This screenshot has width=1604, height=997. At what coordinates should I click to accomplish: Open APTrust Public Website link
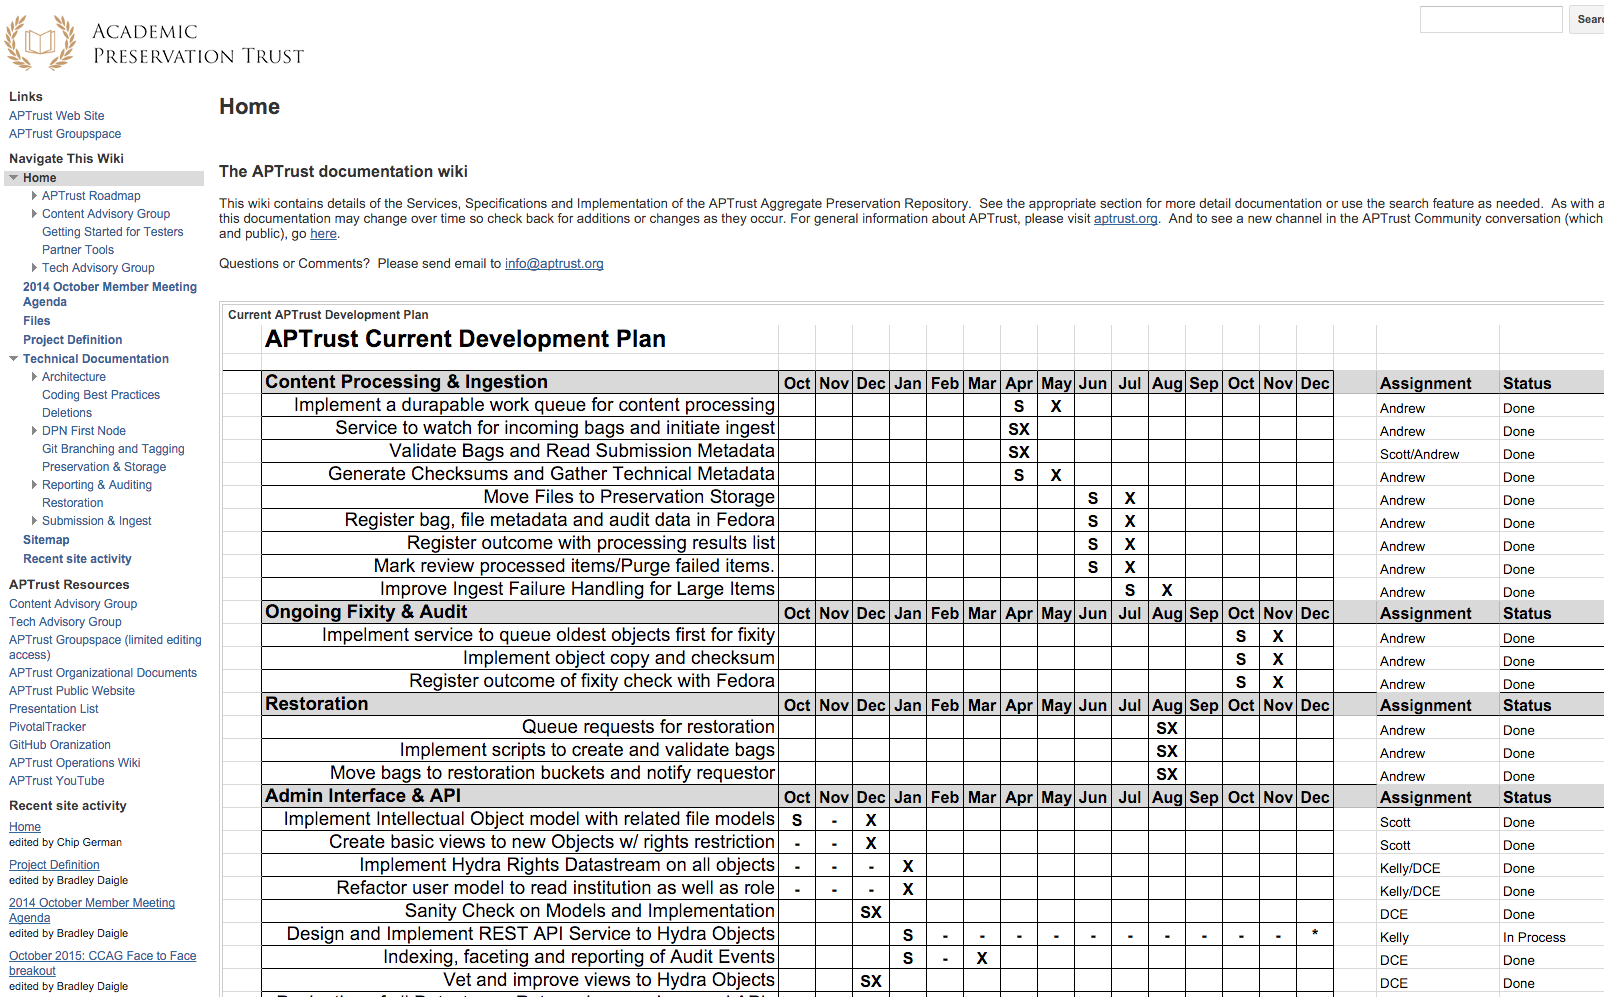tap(72, 691)
